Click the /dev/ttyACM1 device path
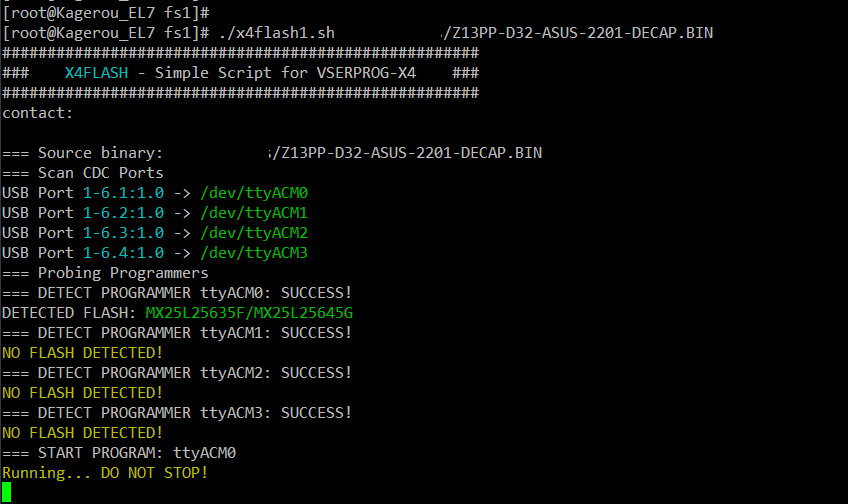The width and height of the screenshot is (848, 504). [254, 213]
